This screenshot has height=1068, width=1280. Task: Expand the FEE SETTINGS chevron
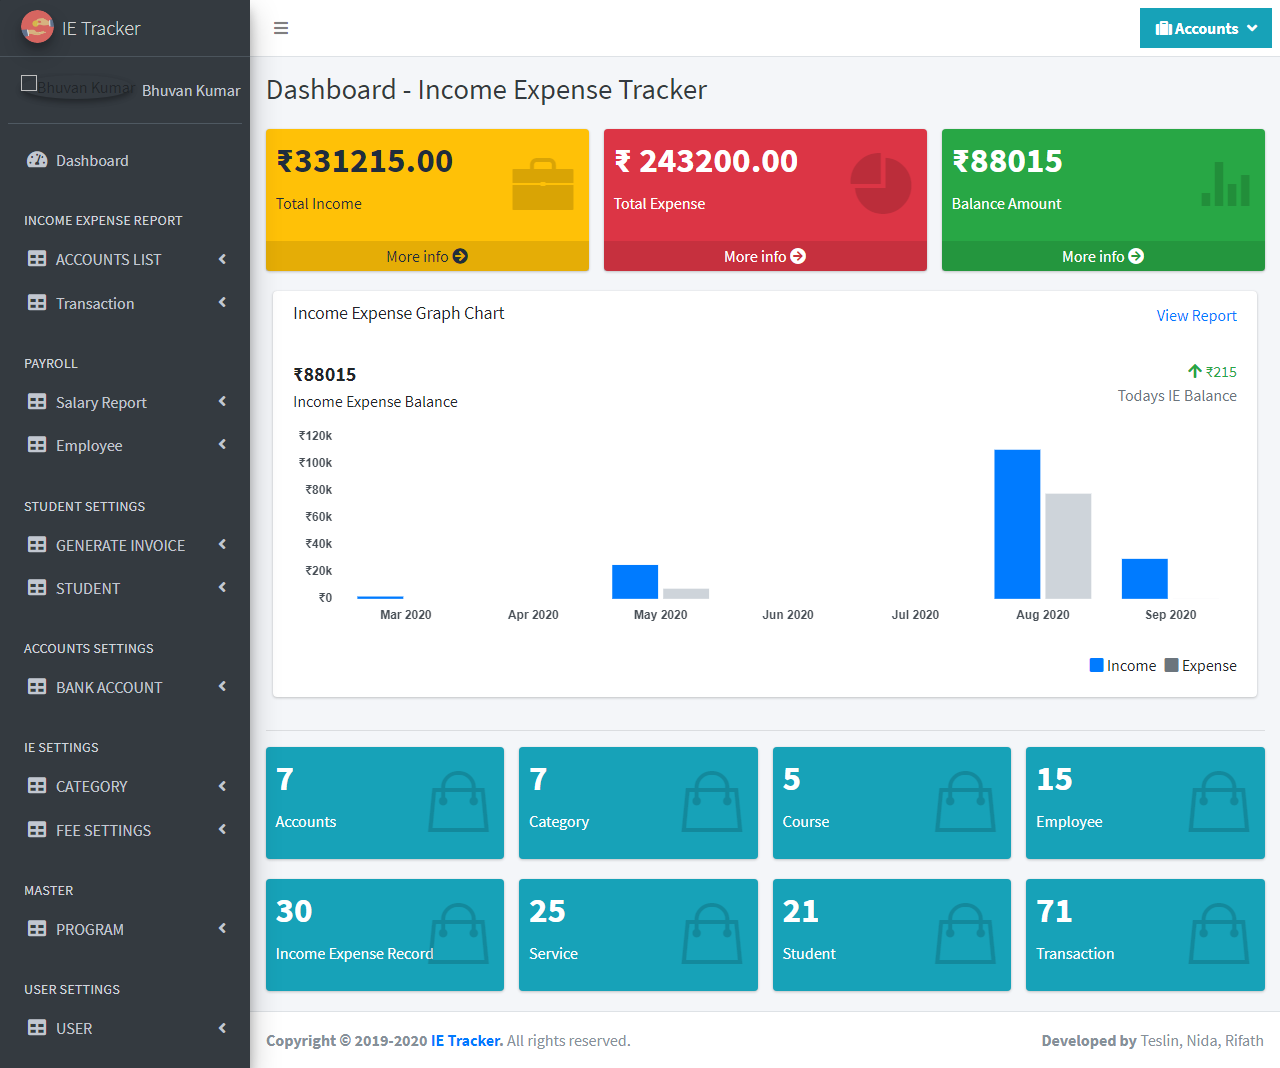(x=222, y=830)
